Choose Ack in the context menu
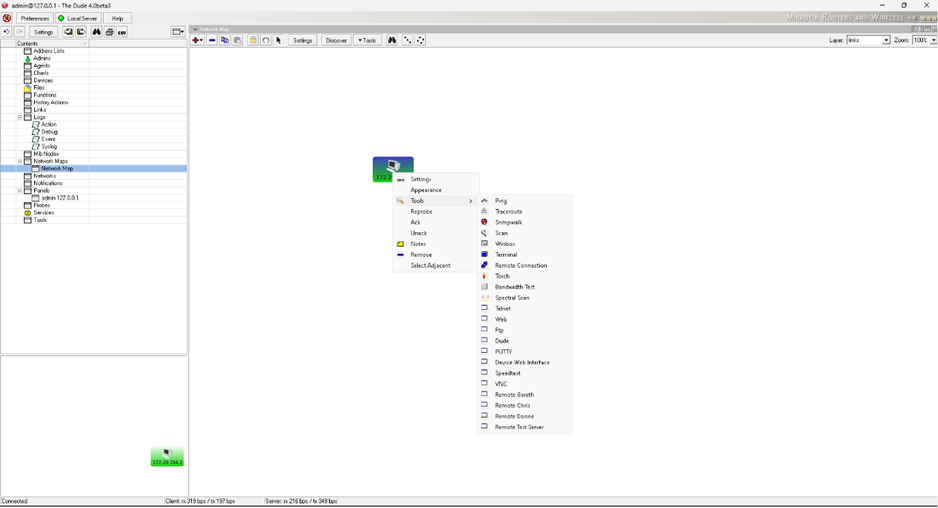The height and width of the screenshot is (508, 938). [437, 222]
